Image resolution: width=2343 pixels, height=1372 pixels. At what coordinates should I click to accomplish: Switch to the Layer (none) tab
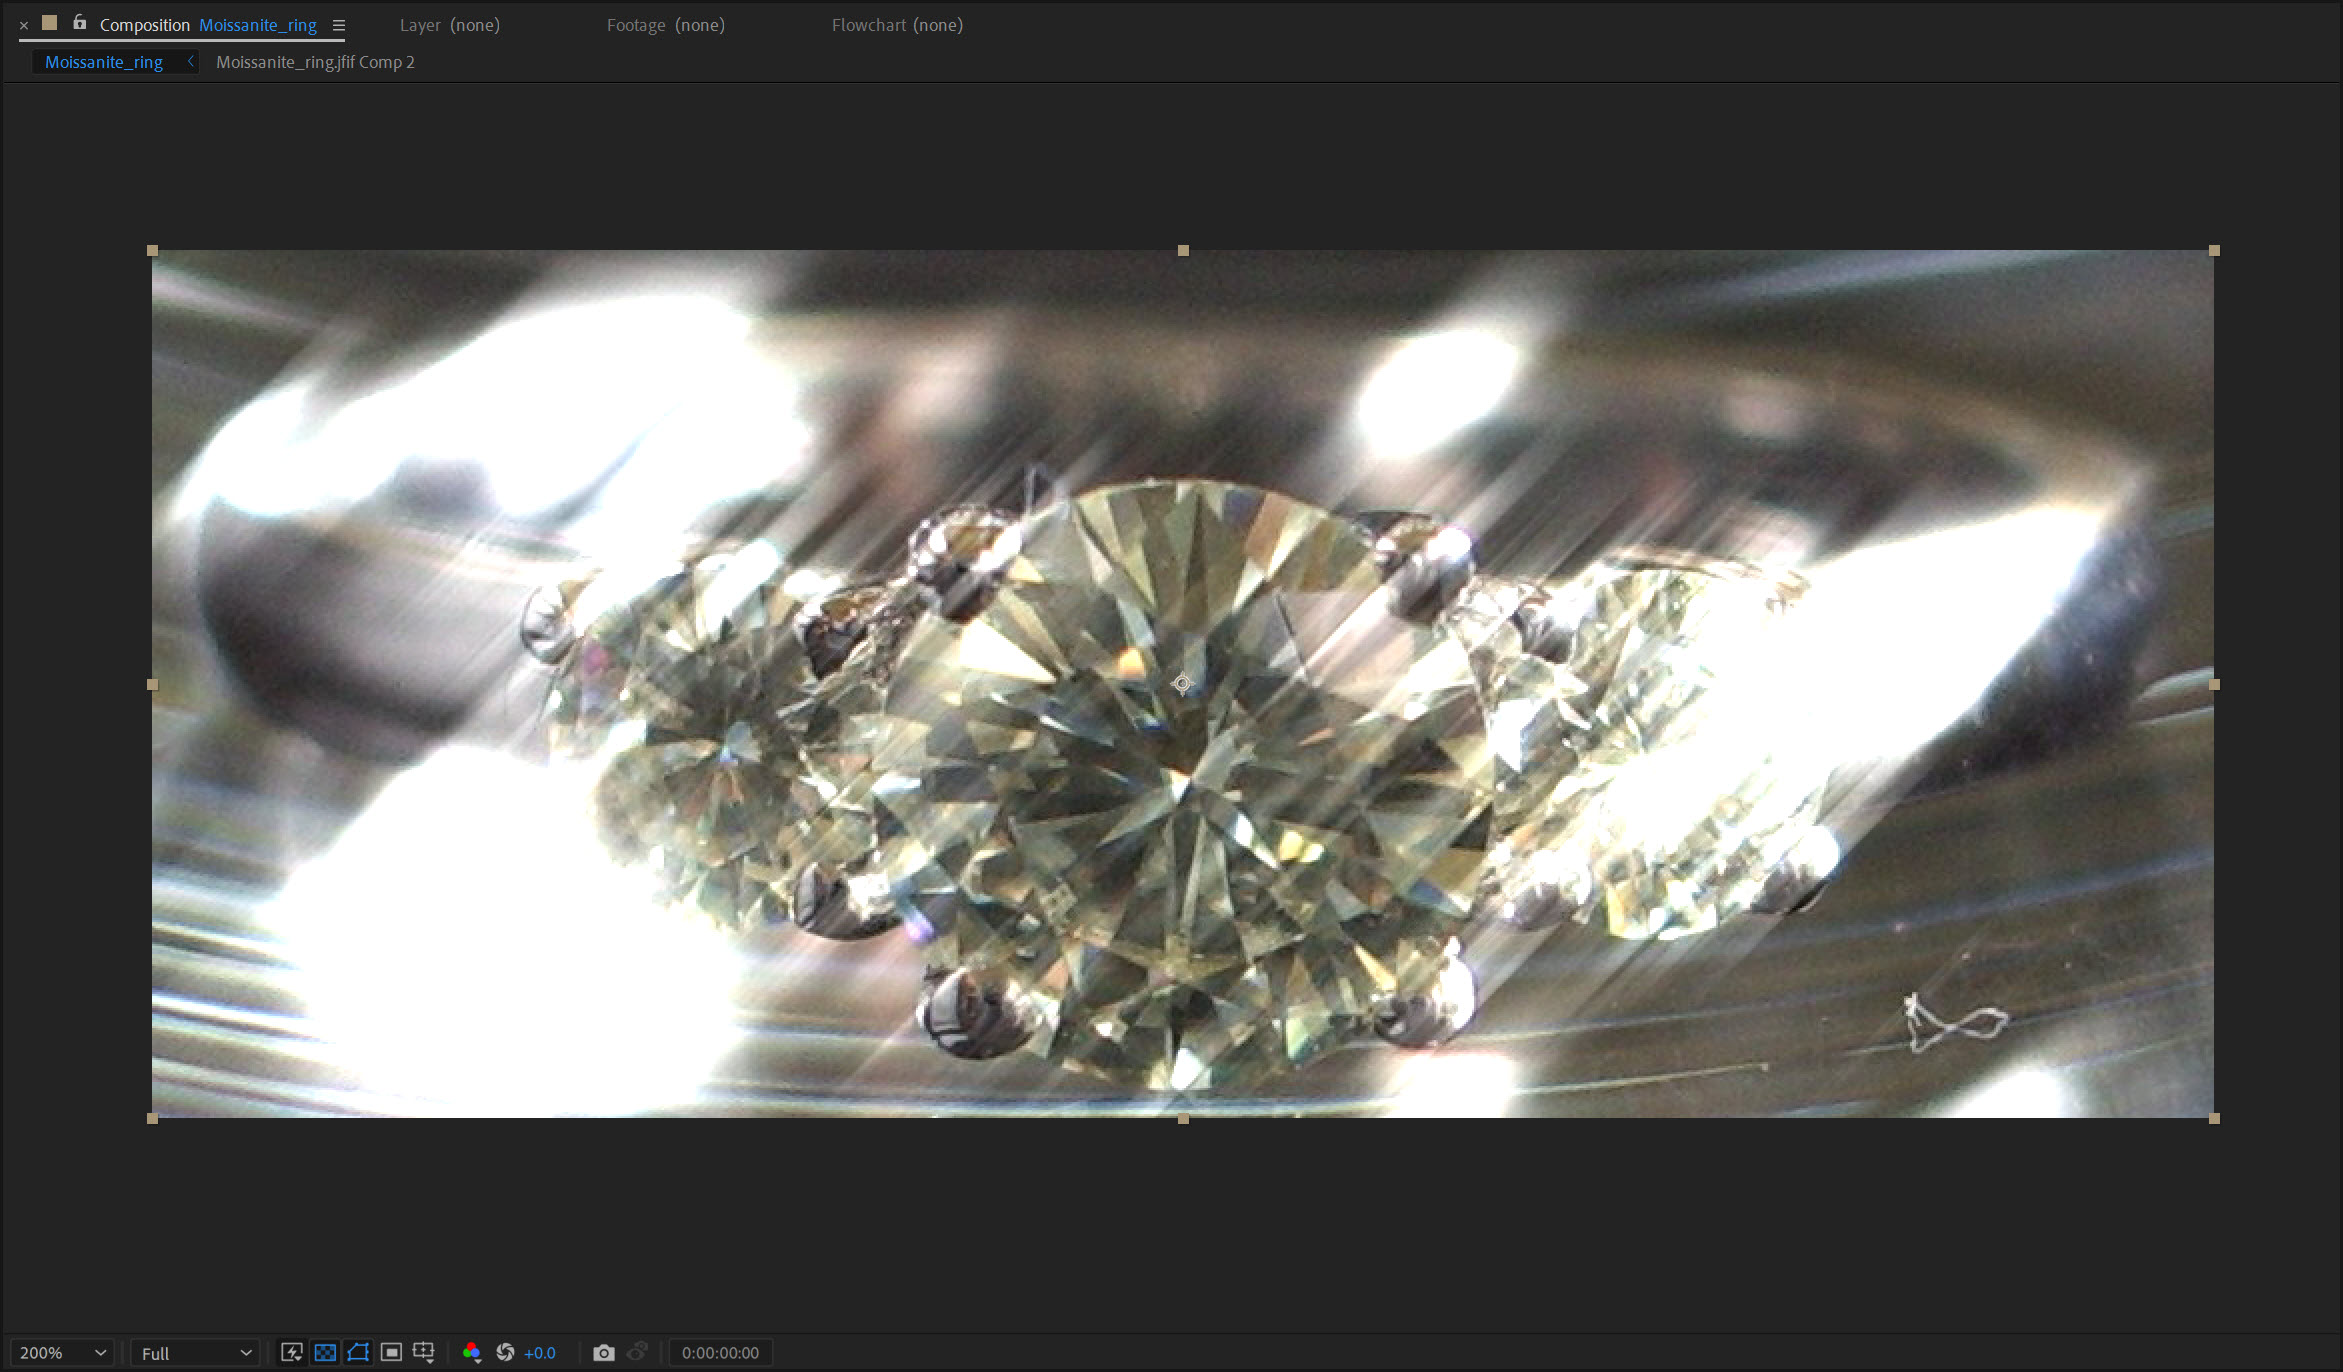click(x=449, y=25)
